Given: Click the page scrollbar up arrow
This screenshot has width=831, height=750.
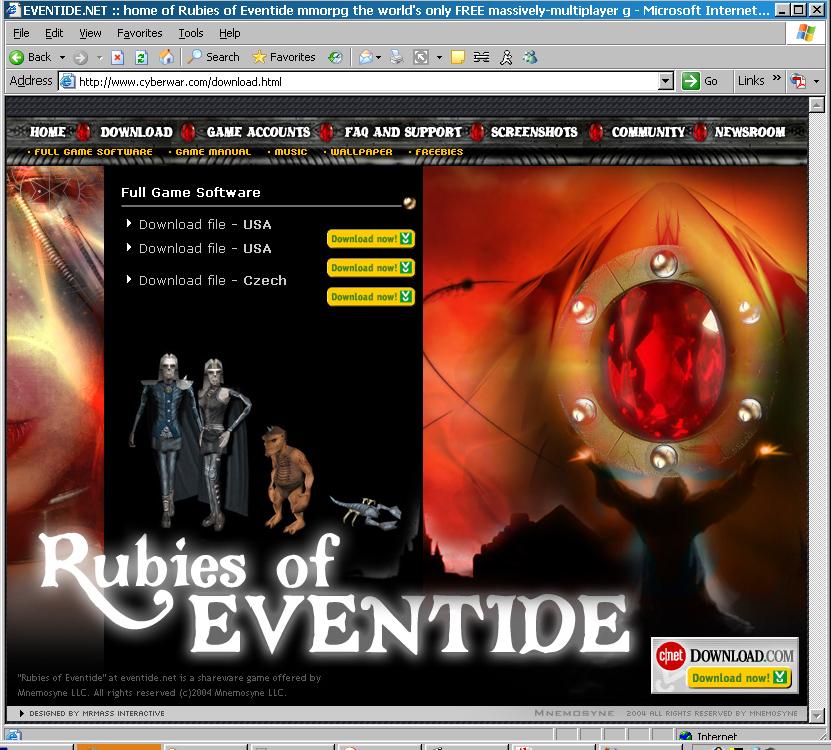Looking at the screenshot, I should coord(817,104).
